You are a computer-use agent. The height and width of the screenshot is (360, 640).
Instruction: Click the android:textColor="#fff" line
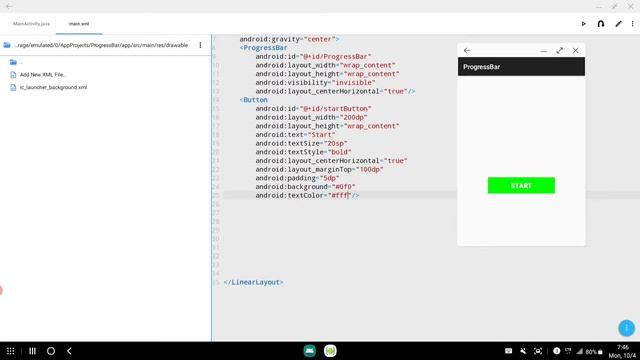click(307, 196)
